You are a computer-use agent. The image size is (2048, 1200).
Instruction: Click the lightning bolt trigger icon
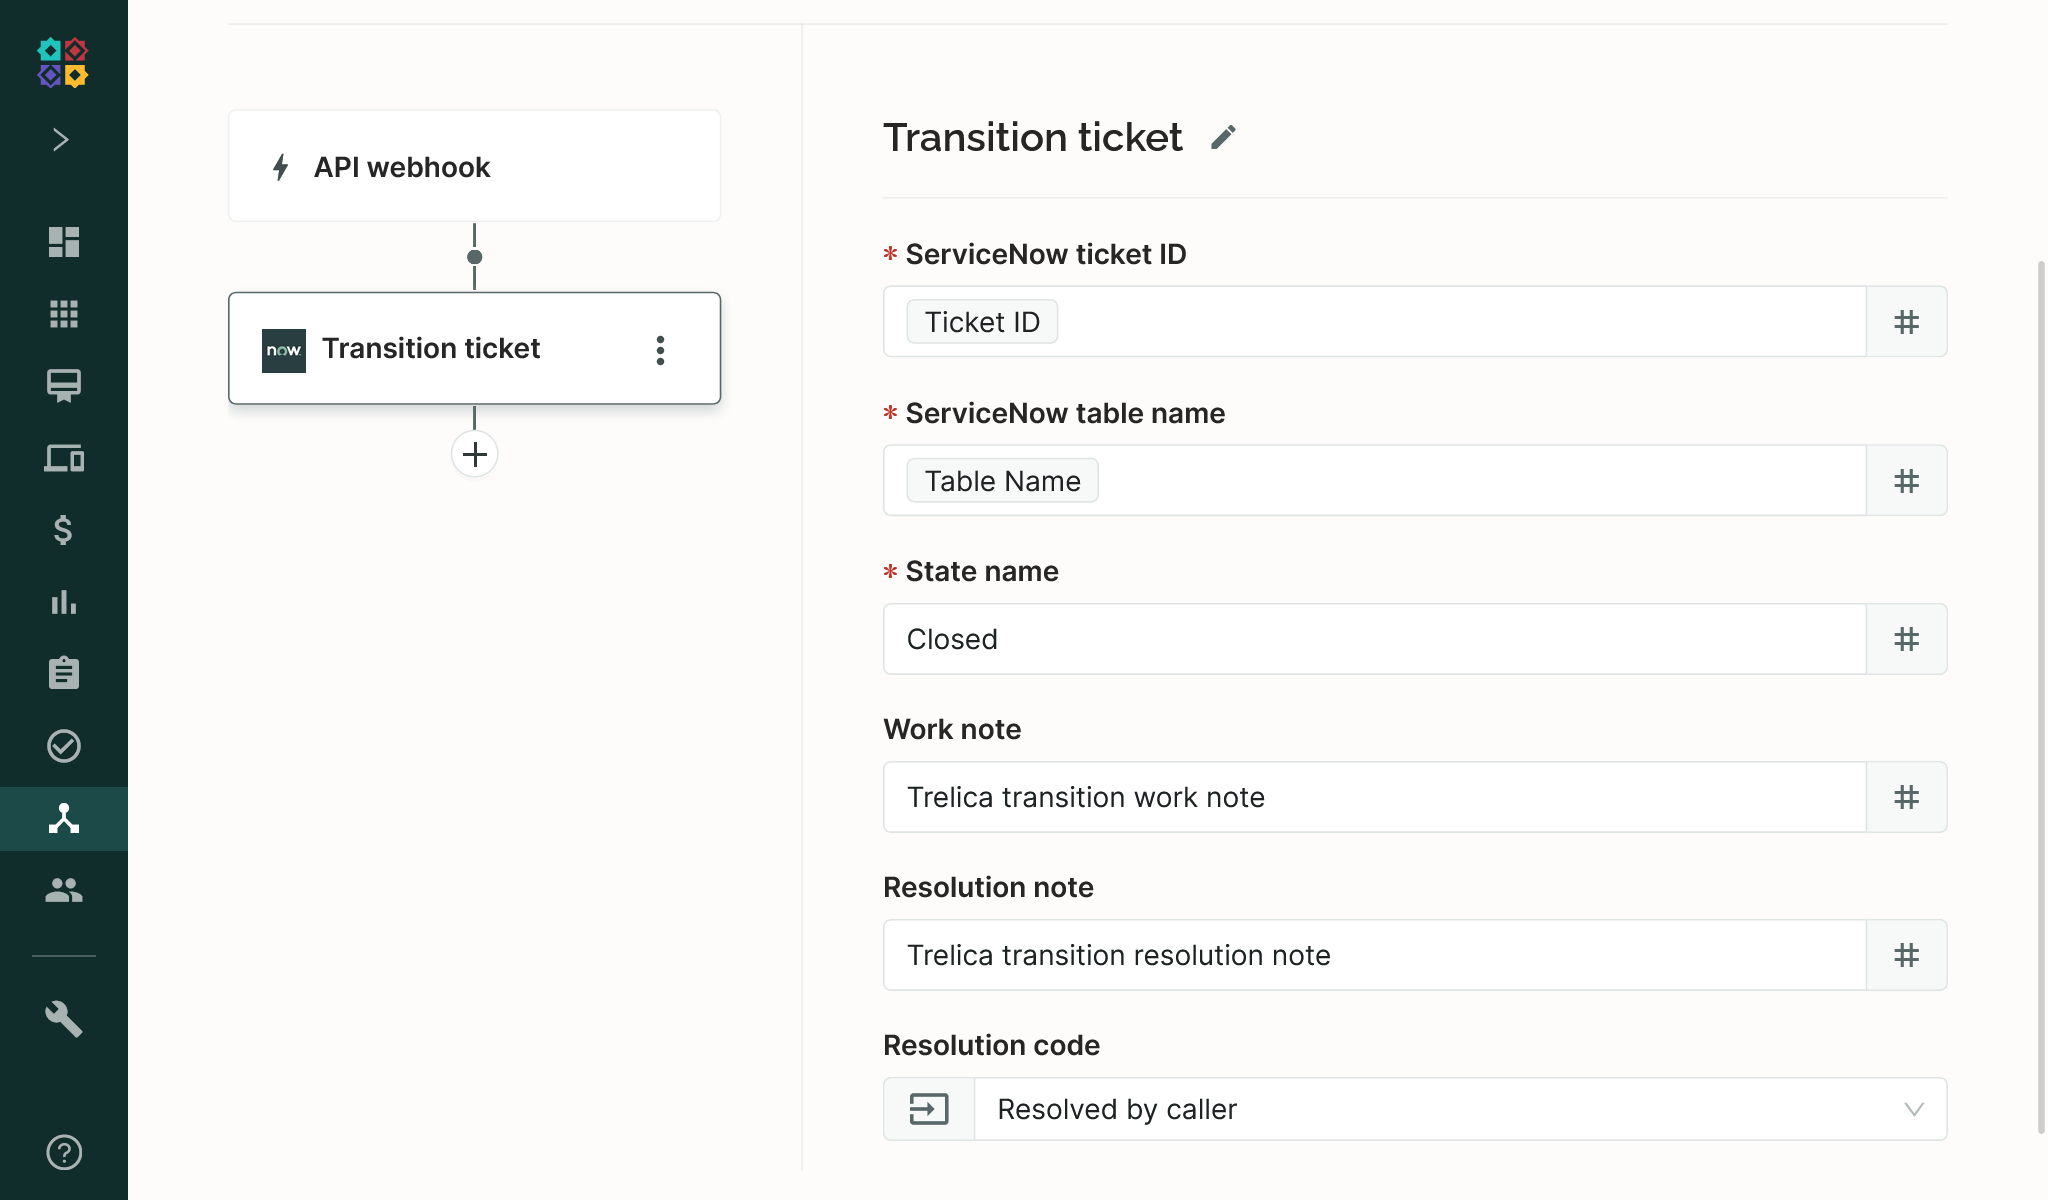pos(281,167)
